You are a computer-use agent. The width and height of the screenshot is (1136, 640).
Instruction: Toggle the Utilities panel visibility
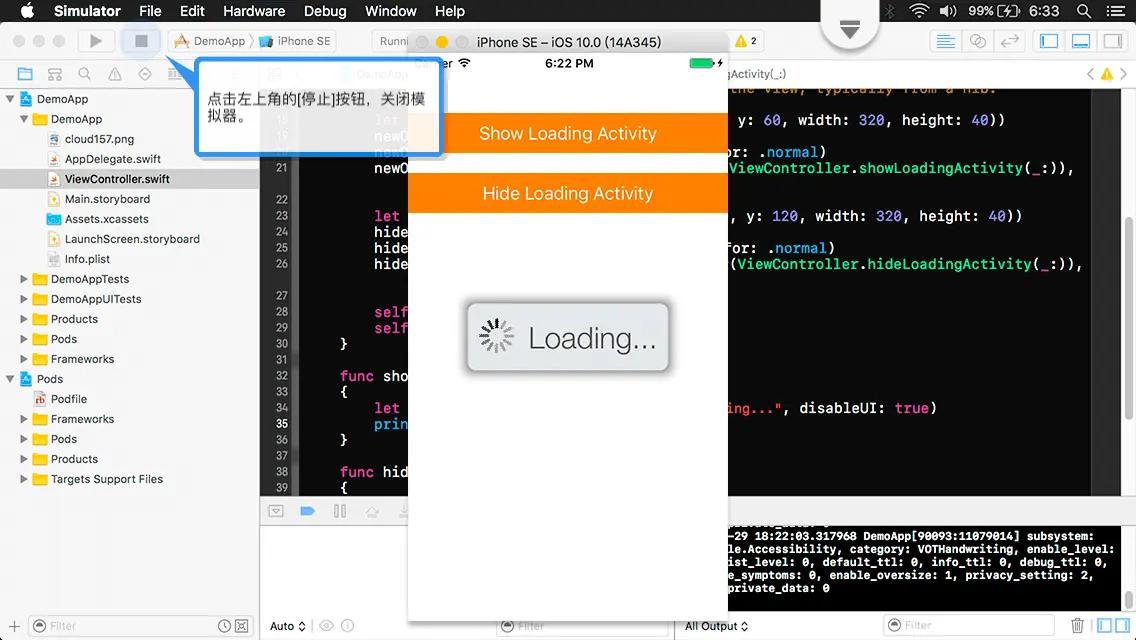click(x=1113, y=41)
